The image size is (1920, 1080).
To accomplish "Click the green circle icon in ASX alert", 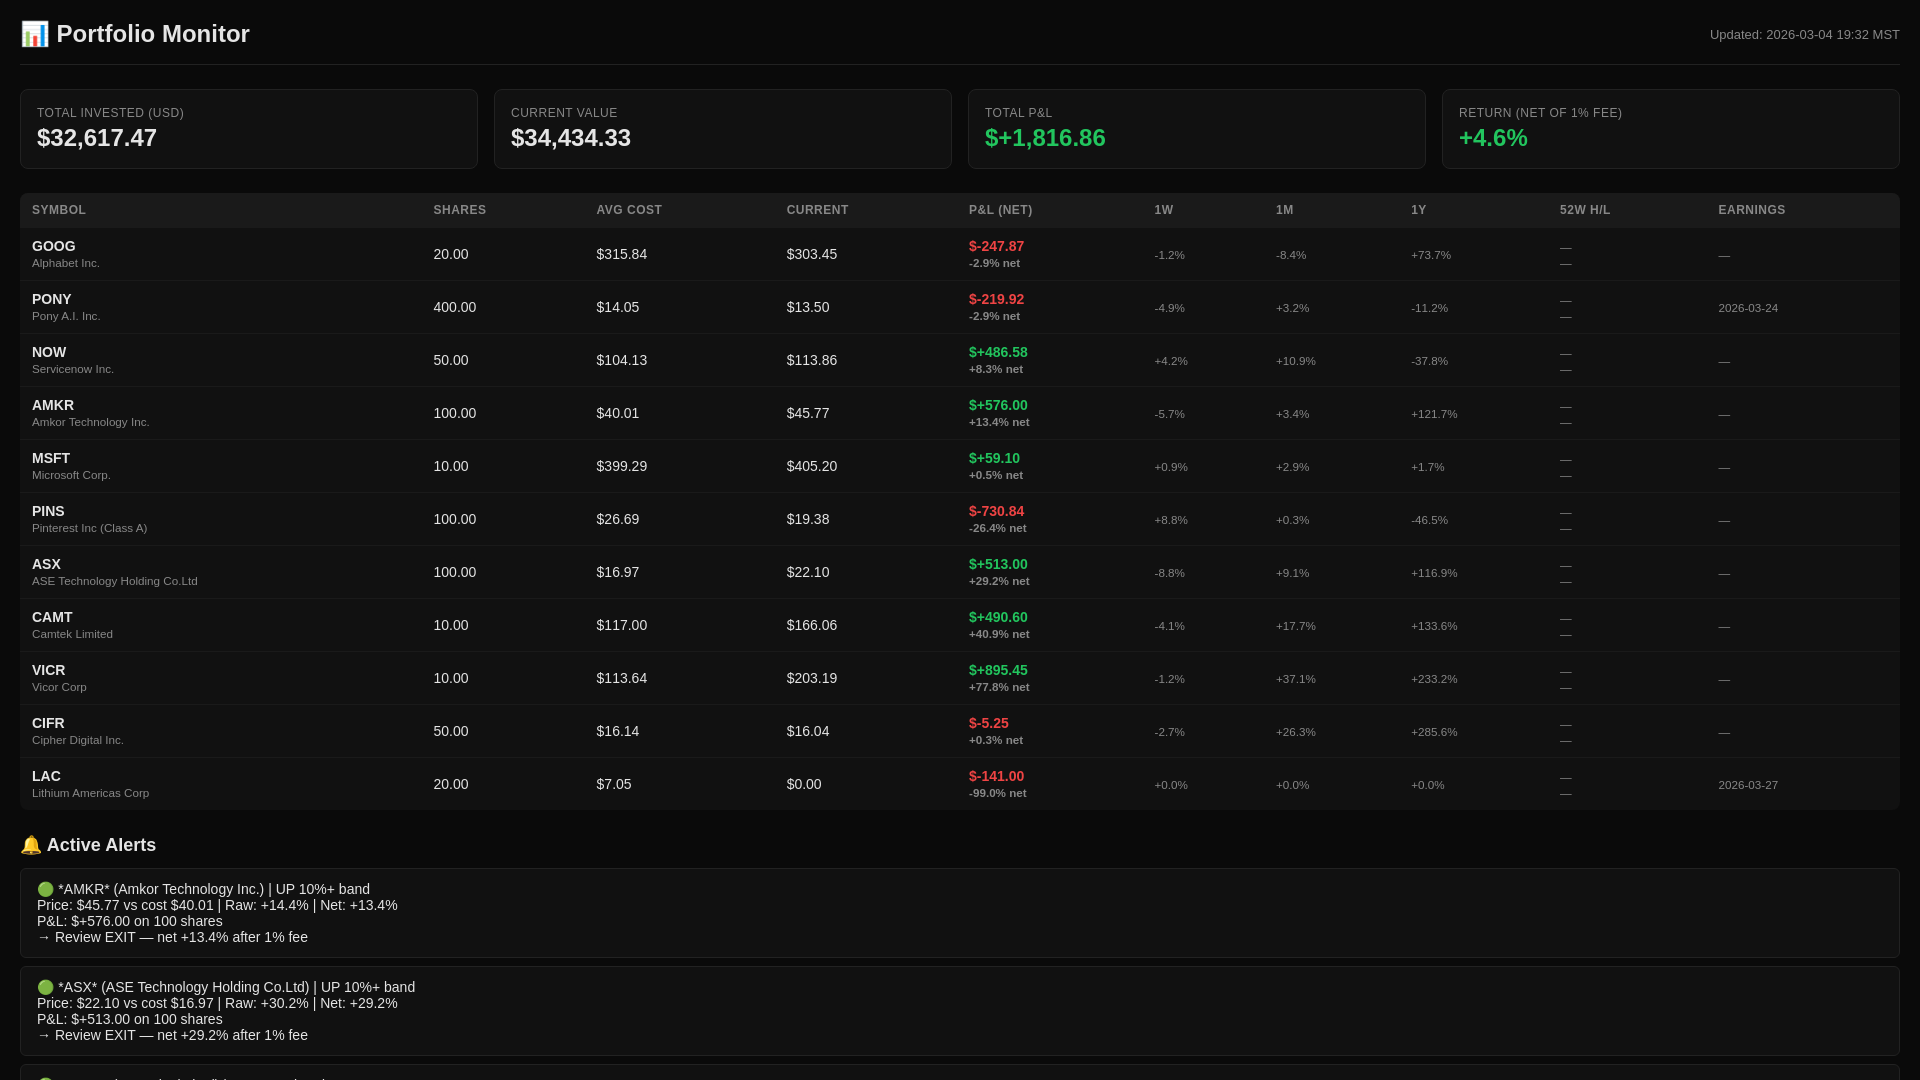I will [x=45, y=987].
